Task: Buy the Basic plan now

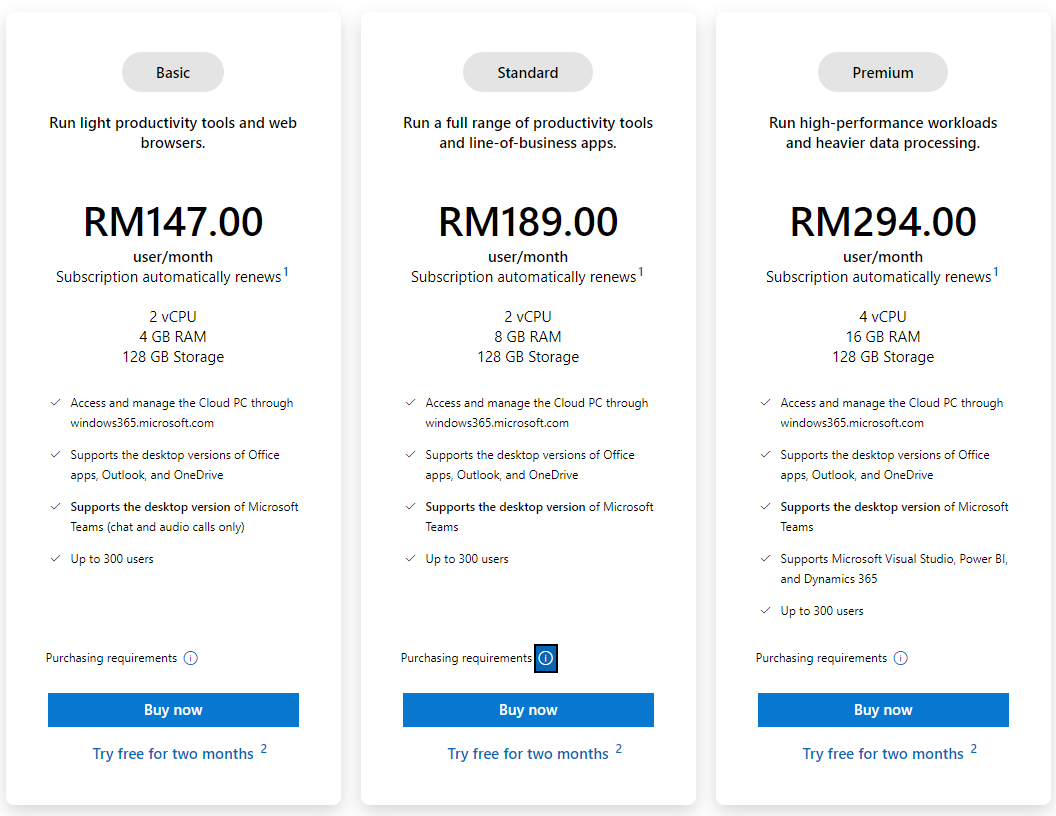Action: click(x=173, y=710)
